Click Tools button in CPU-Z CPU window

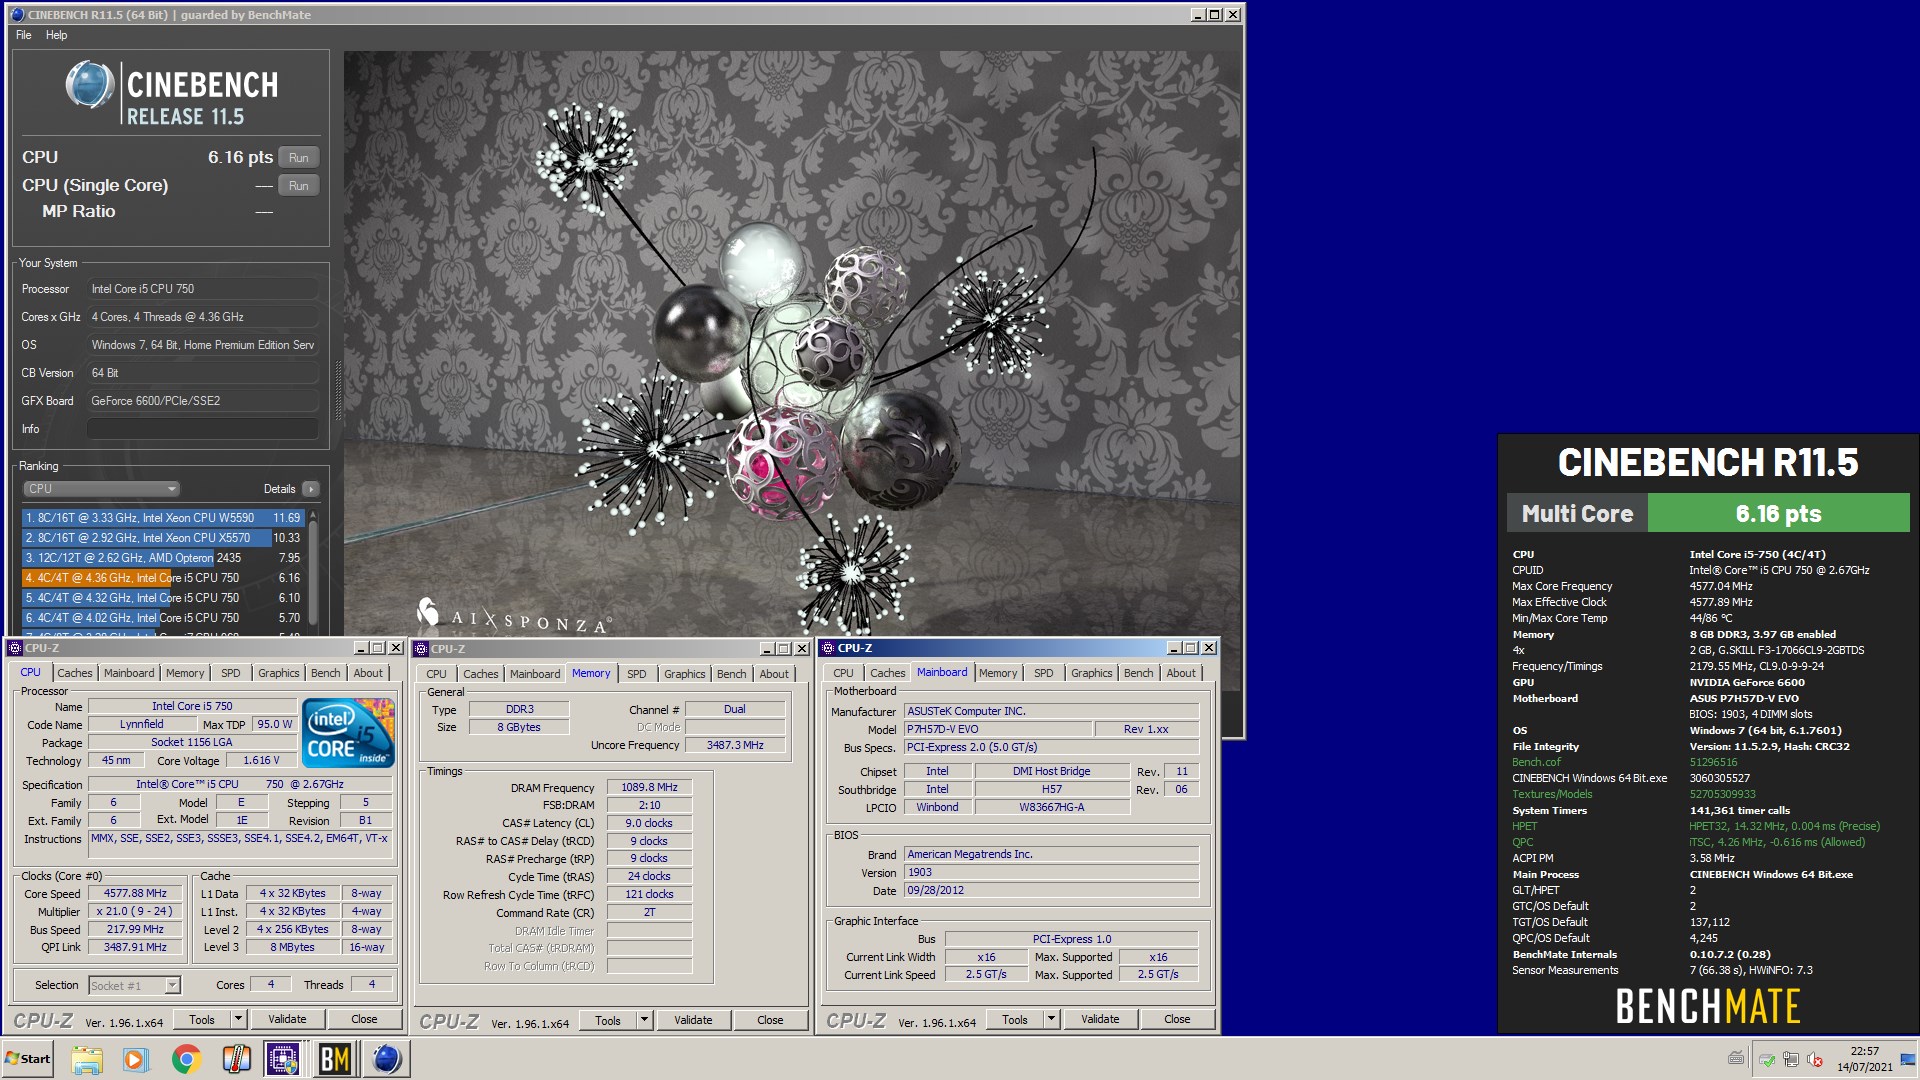point(202,1020)
